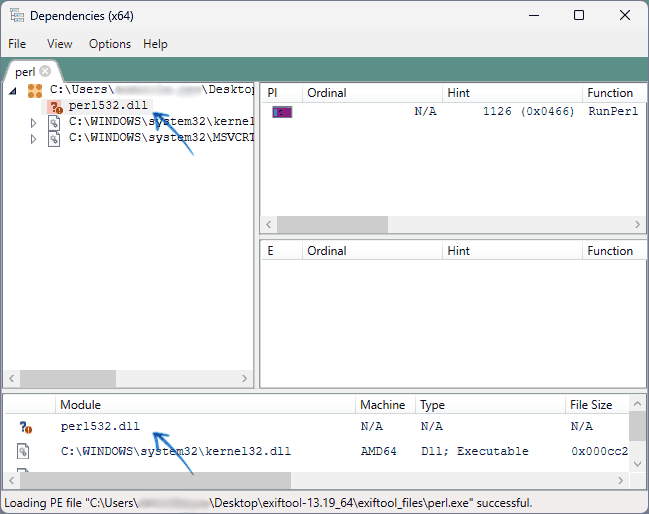Expand the MSVCRT tree node
Viewport: 649px width, 514px height.
click(x=33, y=138)
